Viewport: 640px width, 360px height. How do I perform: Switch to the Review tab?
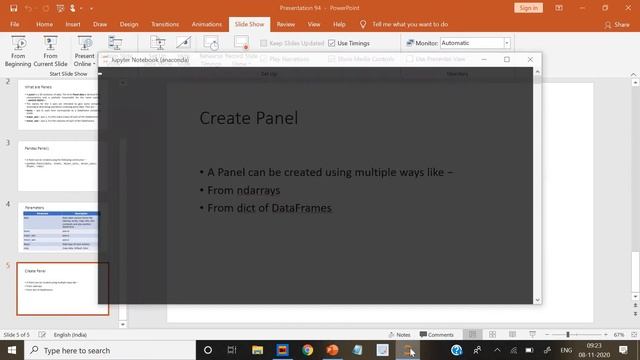pyautogui.click(x=286, y=24)
